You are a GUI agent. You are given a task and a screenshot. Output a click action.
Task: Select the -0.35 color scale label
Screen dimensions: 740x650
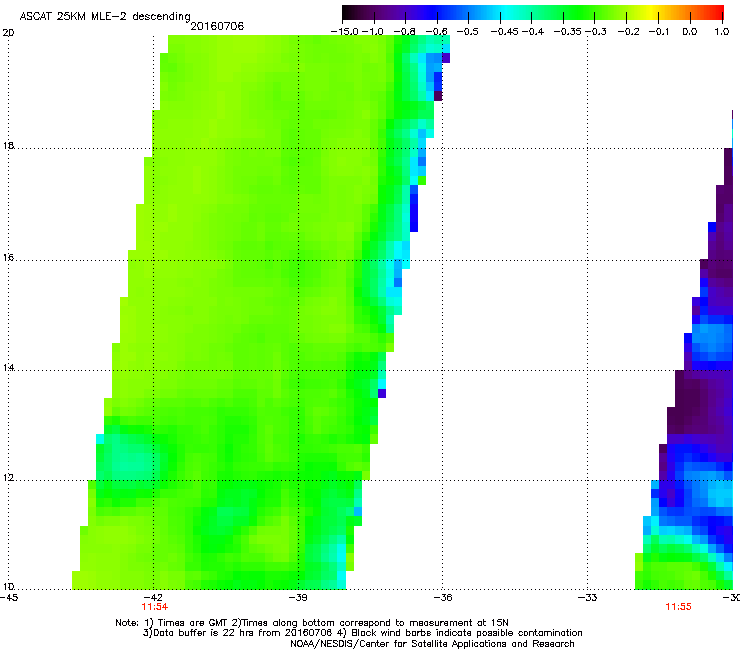click(x=568, y=32)
